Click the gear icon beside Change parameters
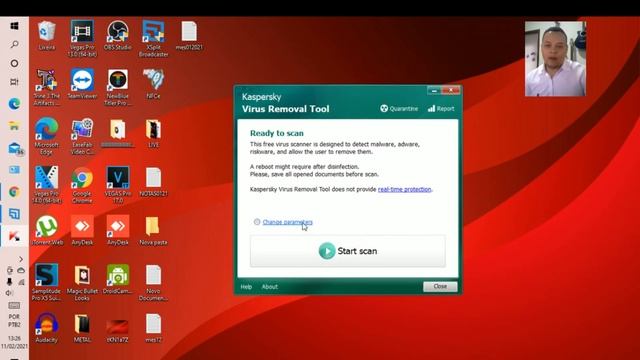Viewport: 640px width, 360px height. point(257,222)
